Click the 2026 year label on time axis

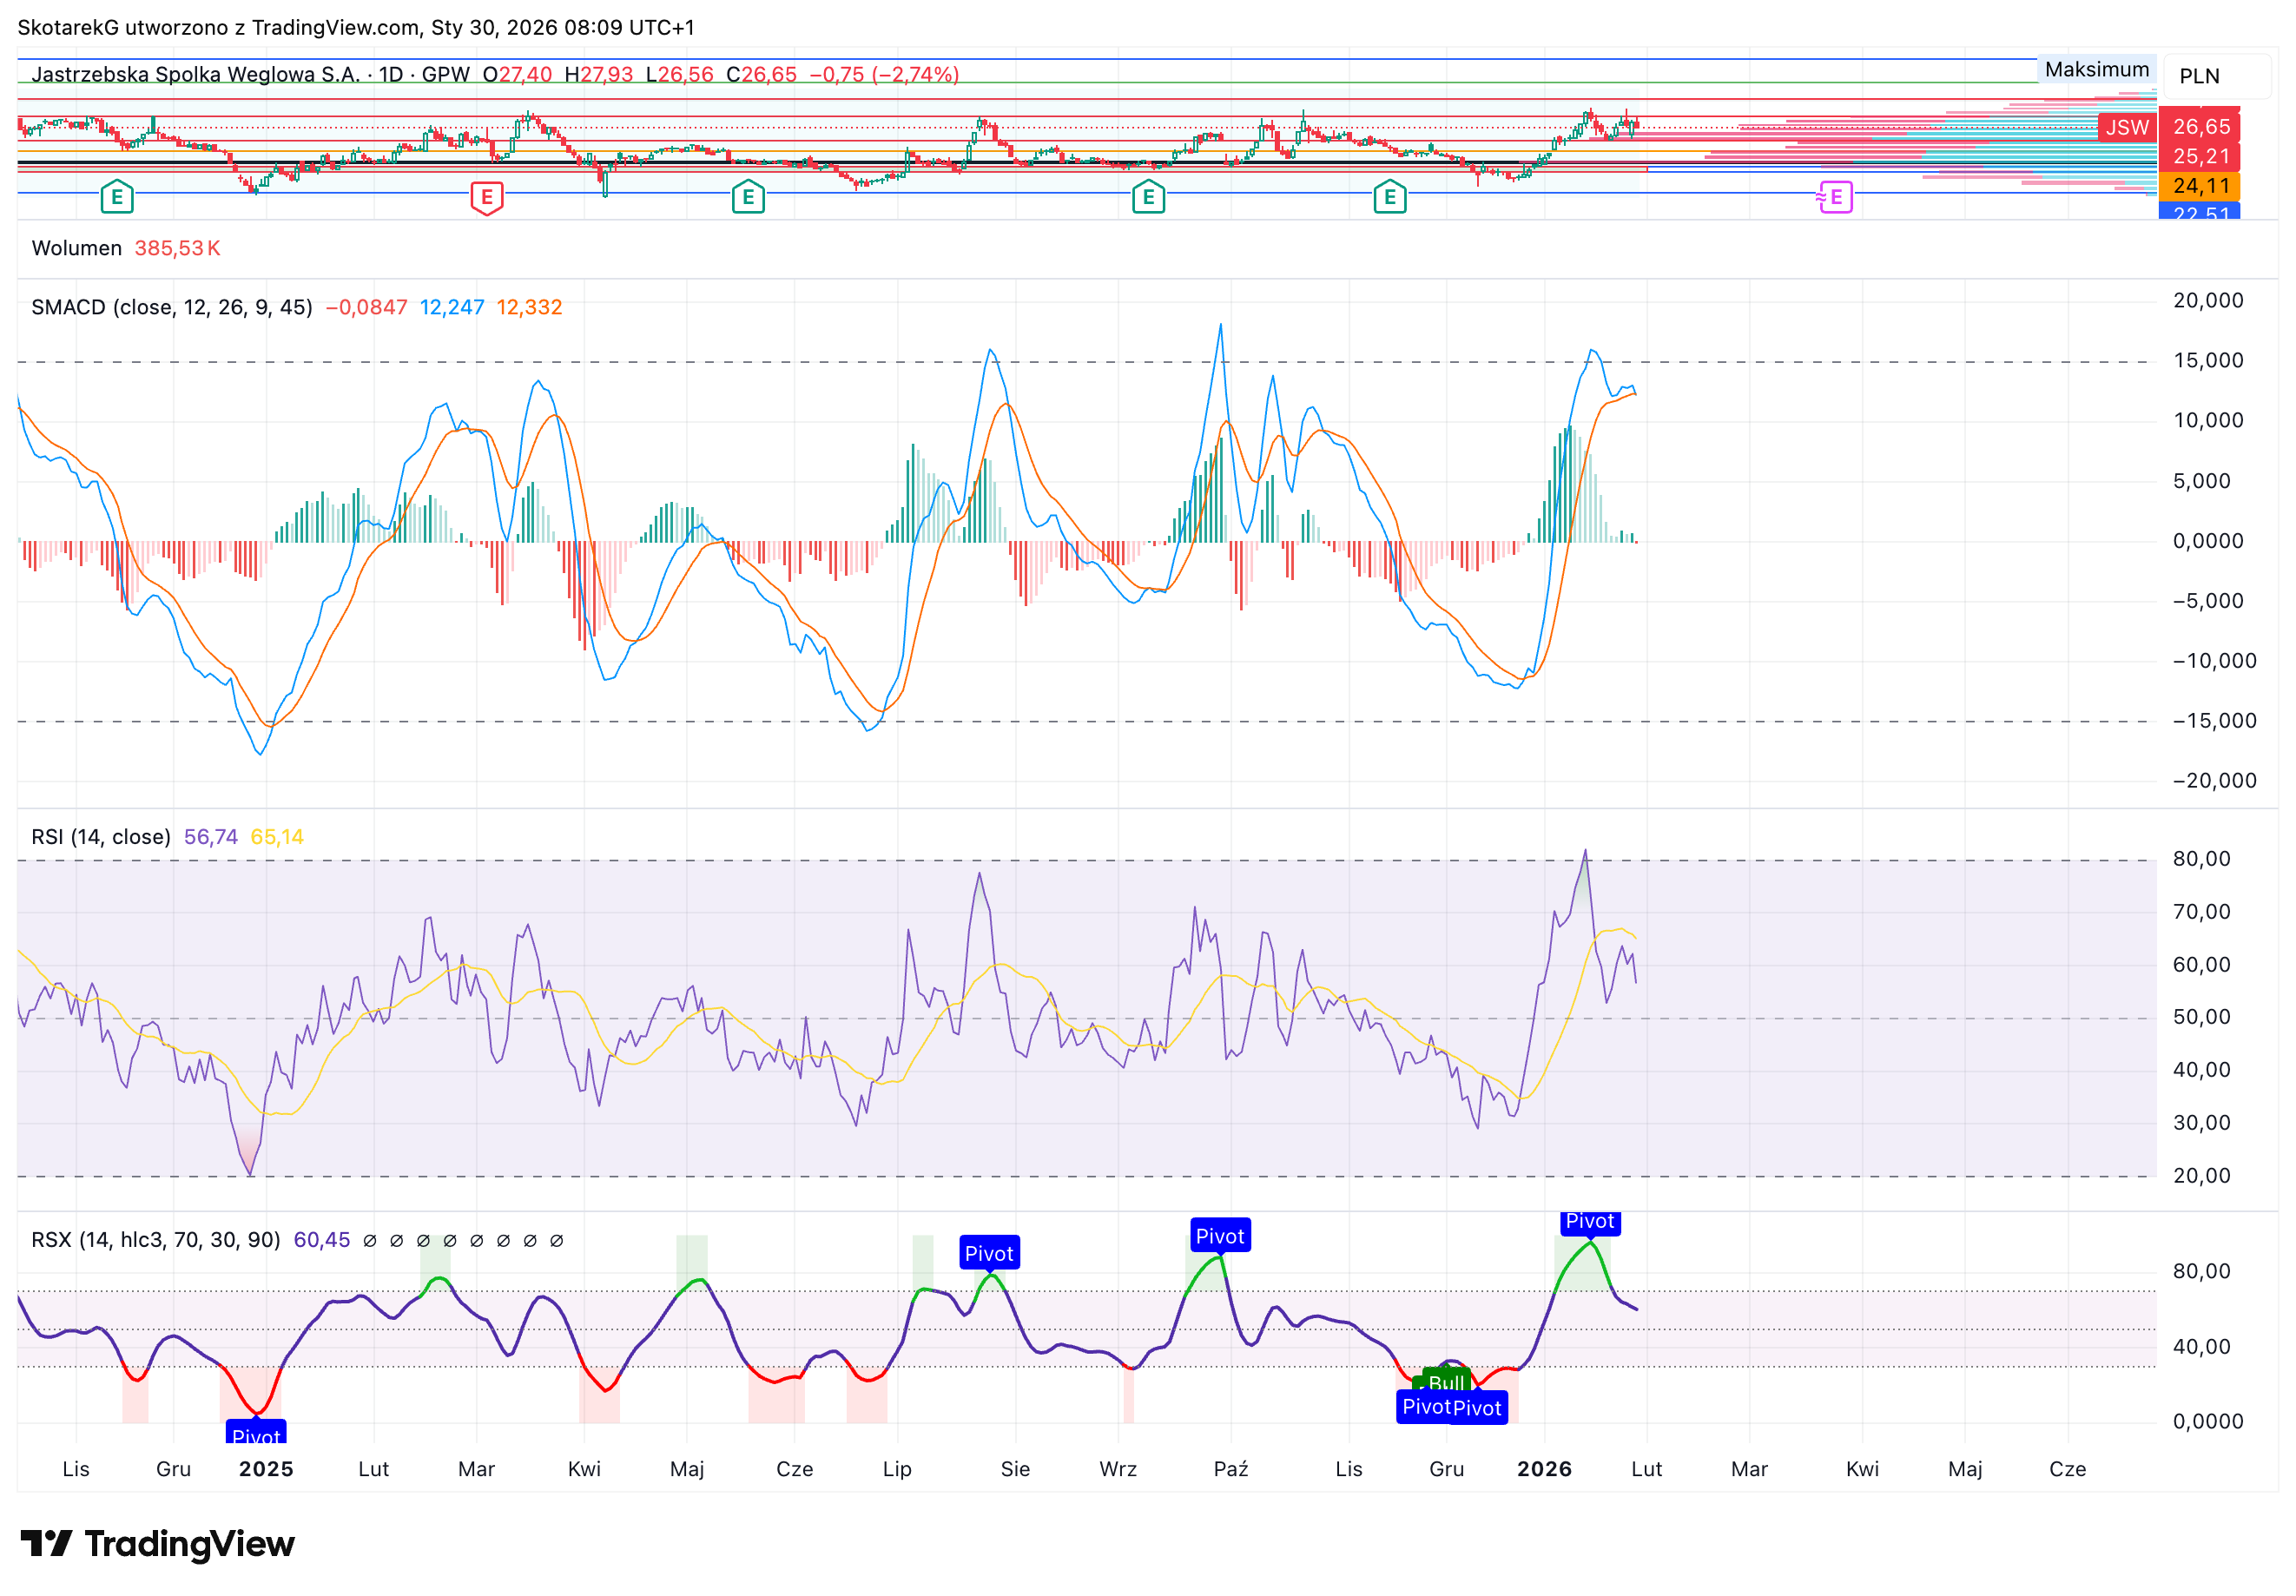(1544, 1469)
